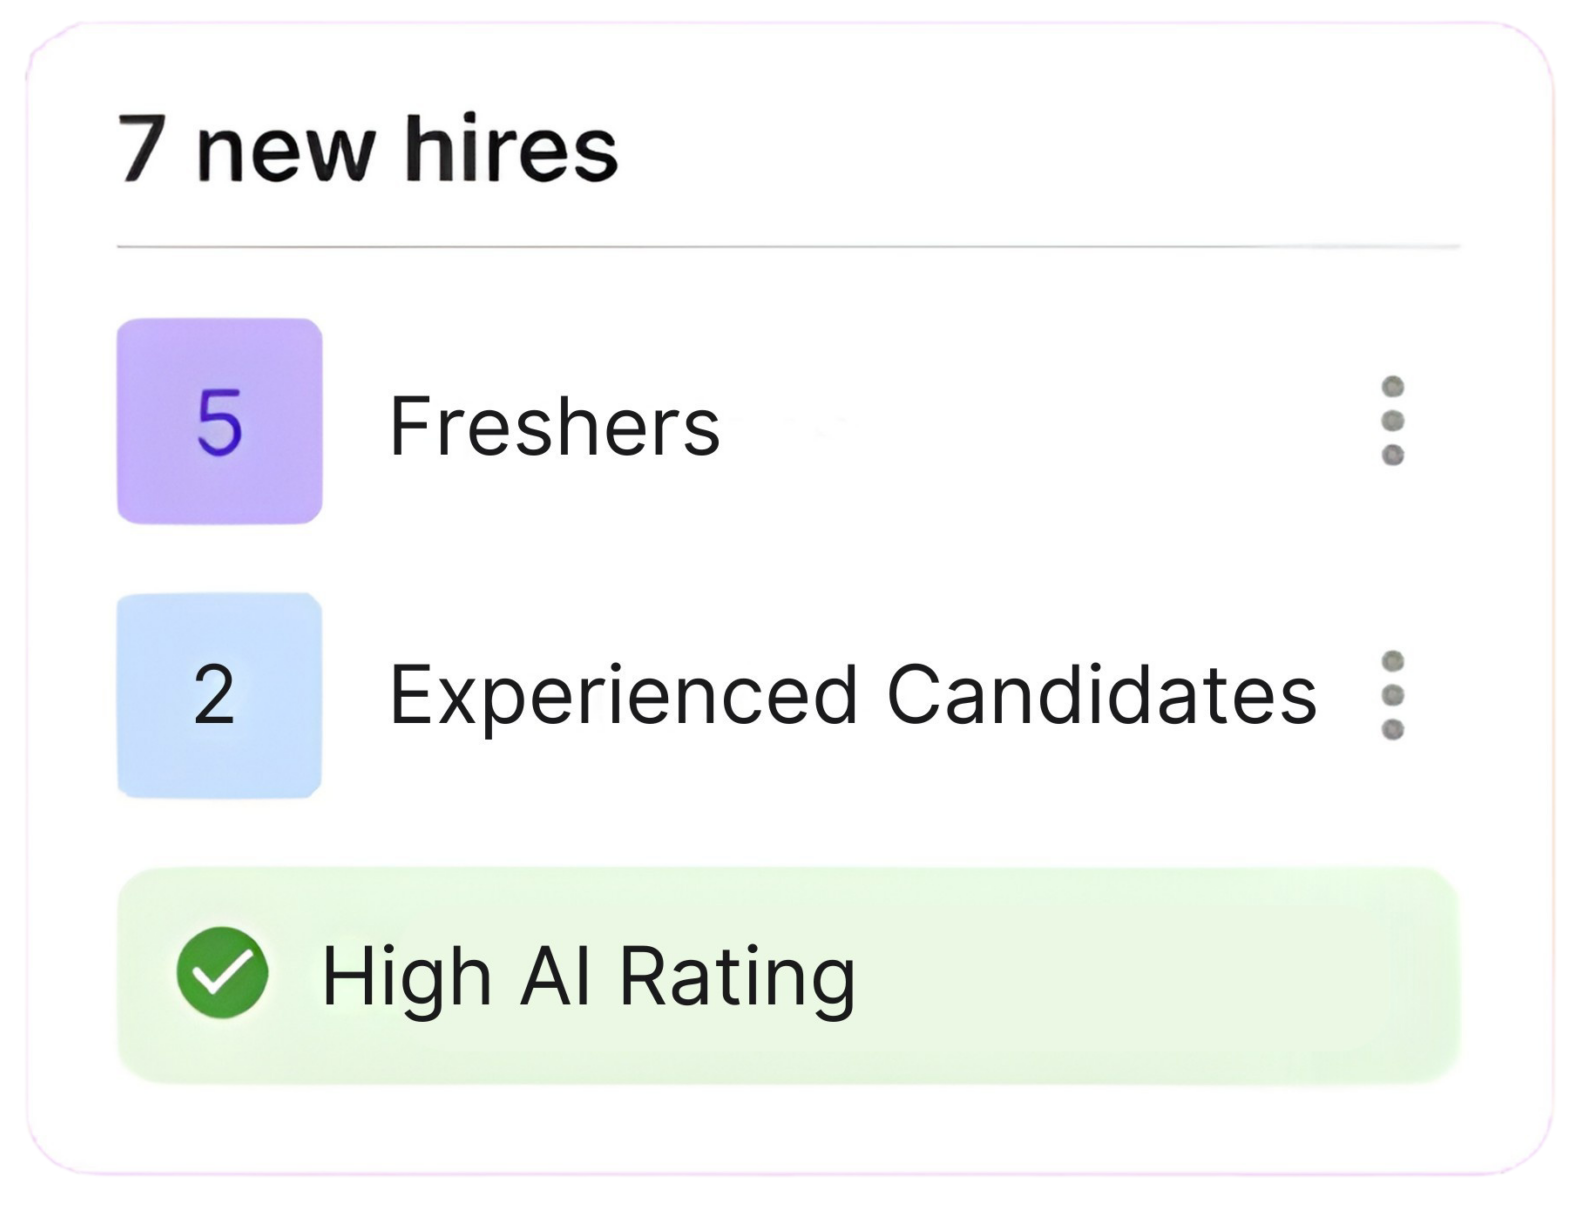This screenshot has width=1580, height=1207.
Task: Click the "Freshers" label
Action: [x=554, y=426]
